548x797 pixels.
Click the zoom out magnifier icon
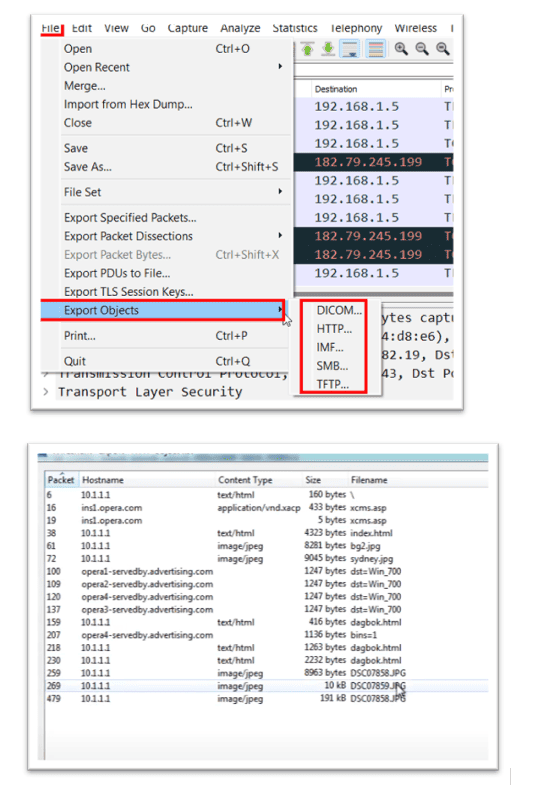point(422,49)
